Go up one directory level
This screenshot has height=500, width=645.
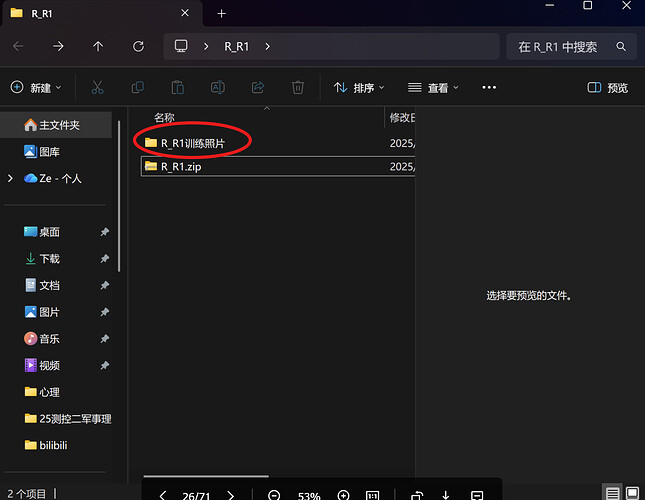click(97, 46)
